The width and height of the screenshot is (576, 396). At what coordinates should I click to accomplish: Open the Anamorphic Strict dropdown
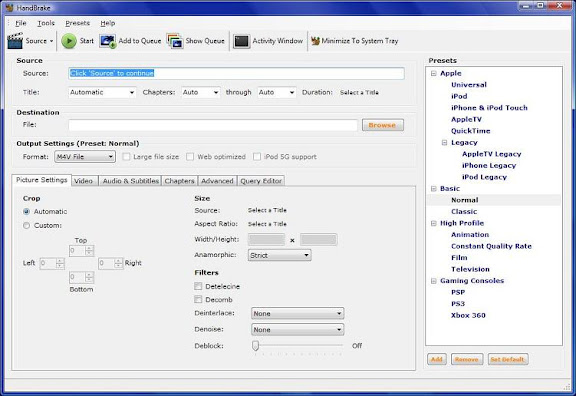tap(280, 255)
